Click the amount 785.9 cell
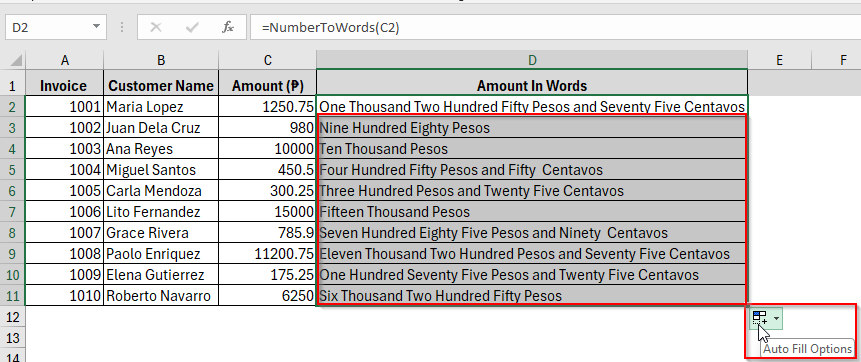 [x=267, y=233]
